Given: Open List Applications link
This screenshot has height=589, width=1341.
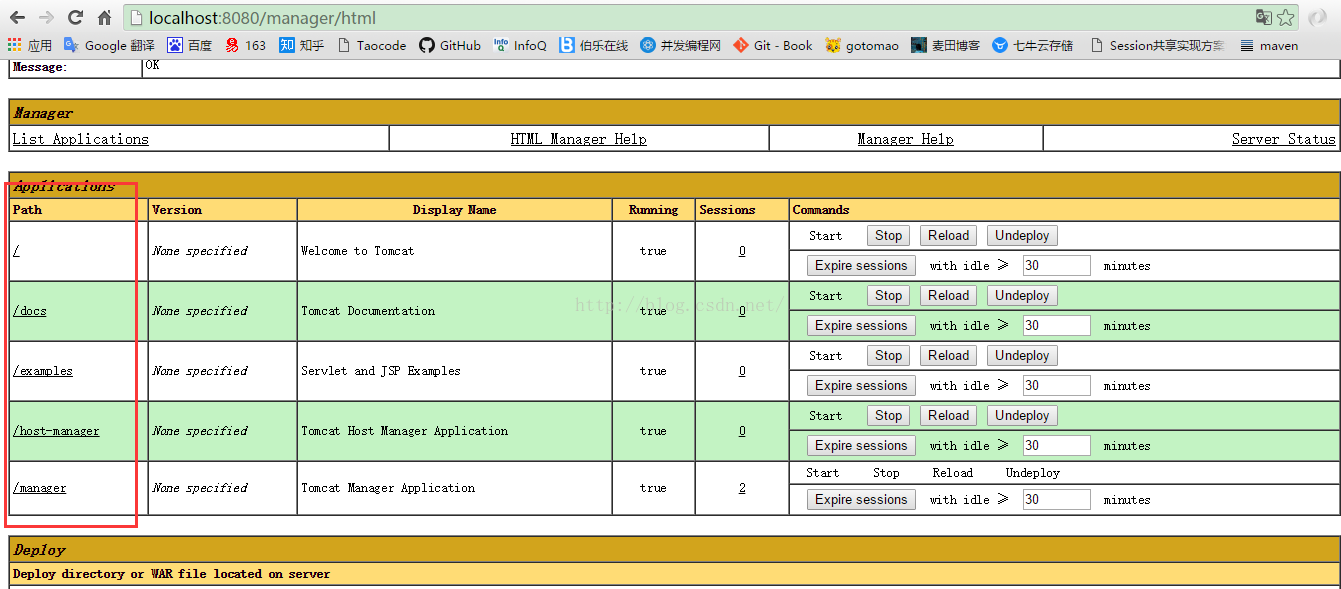Looking at the screenshot, I should (80, 139).
